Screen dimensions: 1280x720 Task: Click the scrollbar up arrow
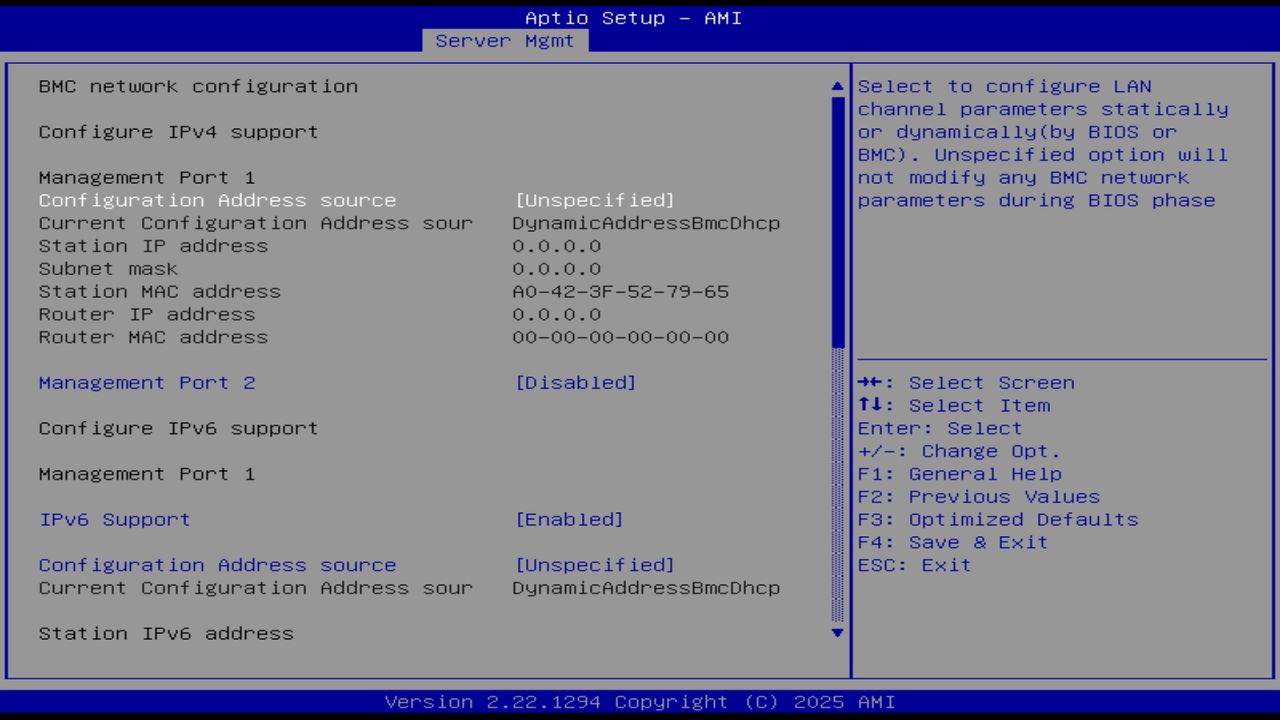(x=836, y=86)
